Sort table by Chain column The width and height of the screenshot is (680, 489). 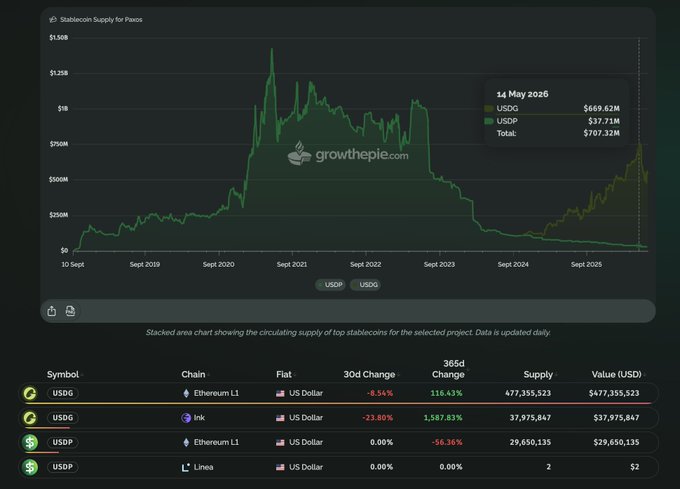coord(196,375)
